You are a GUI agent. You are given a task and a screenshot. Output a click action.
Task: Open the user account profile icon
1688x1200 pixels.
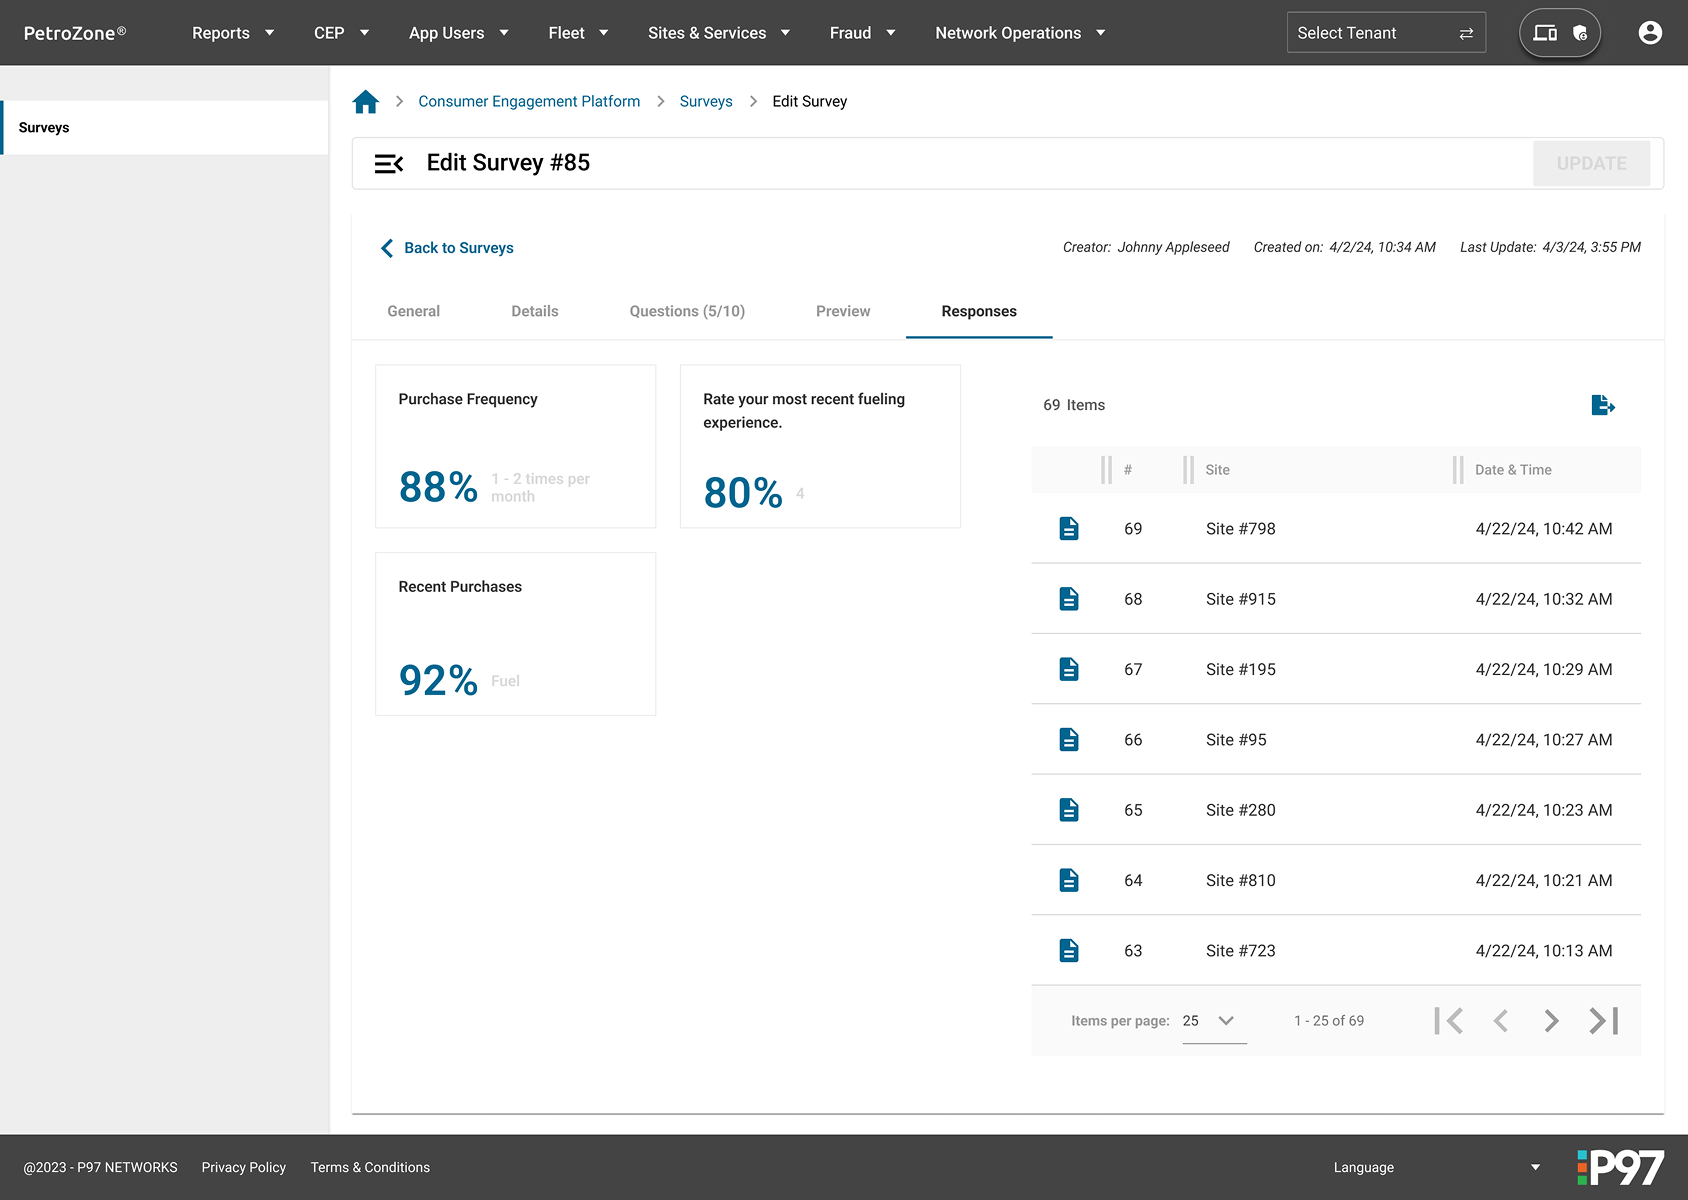point(1650,33)
